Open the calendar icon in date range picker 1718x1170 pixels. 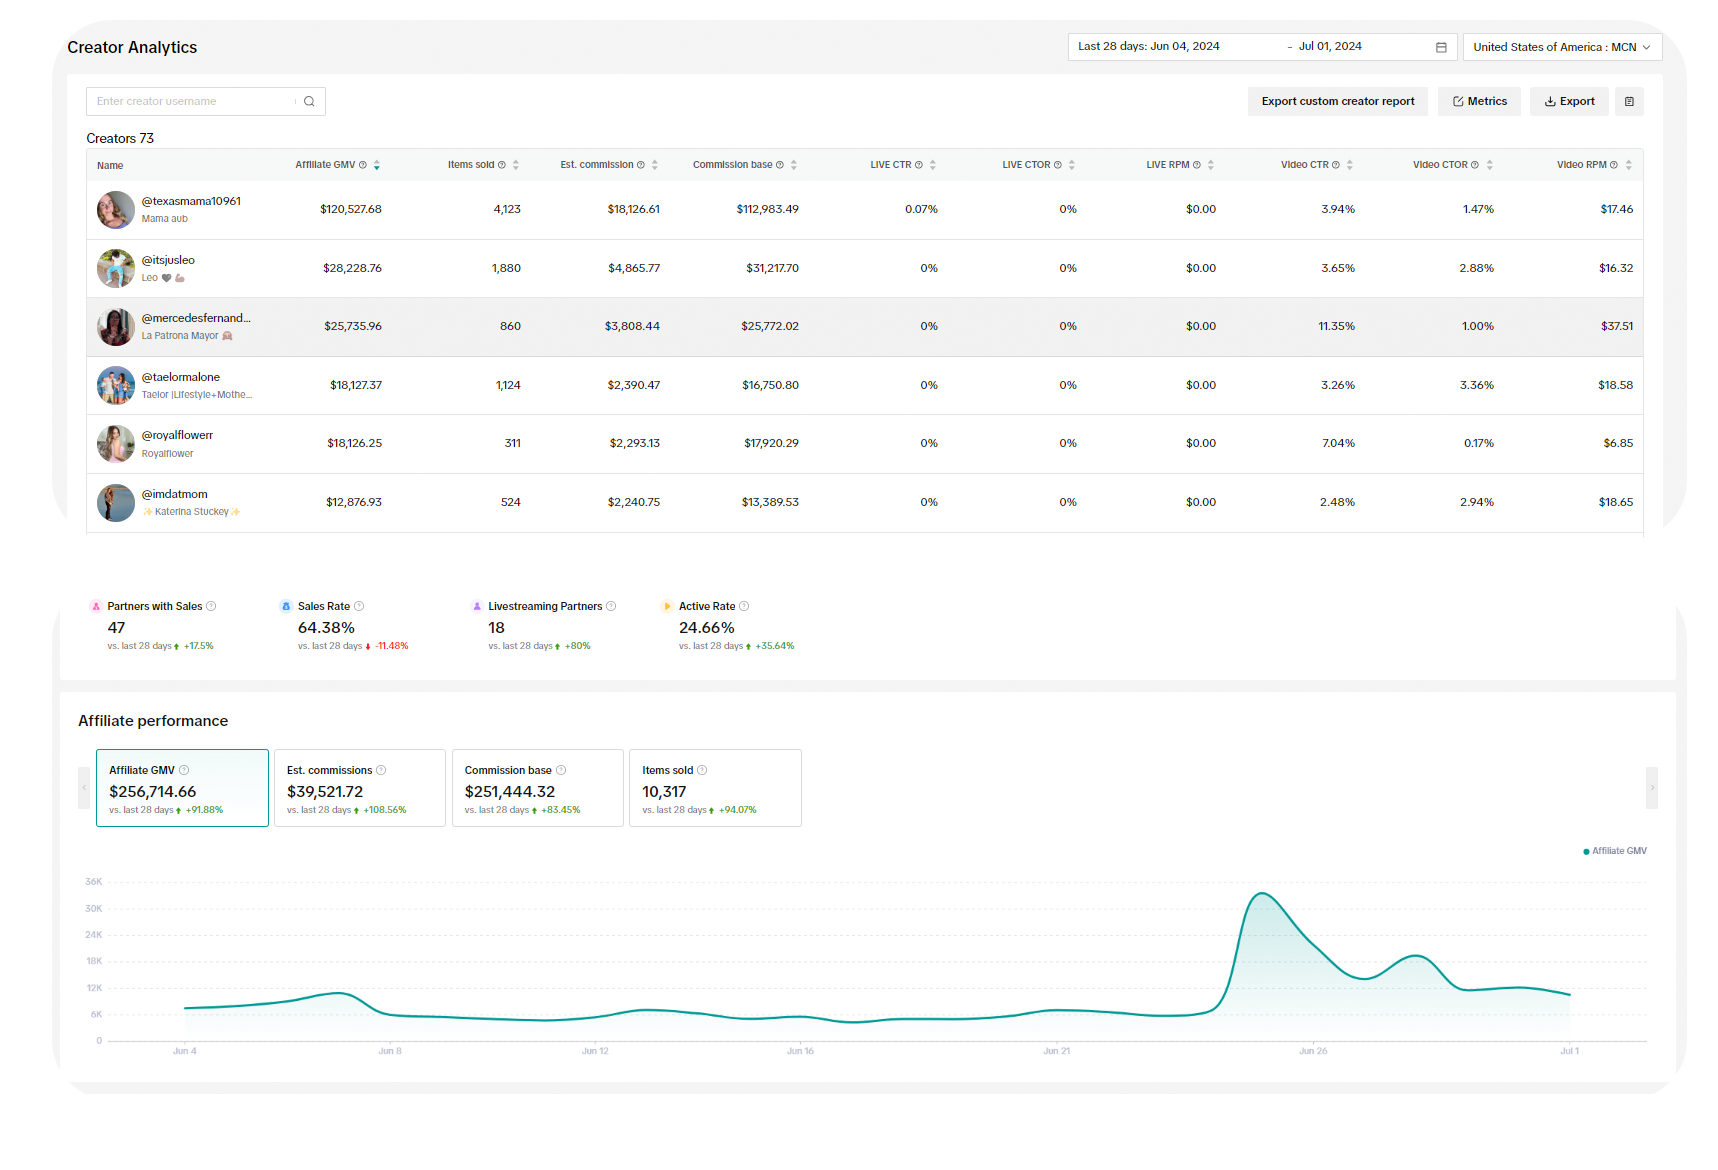1441,47
